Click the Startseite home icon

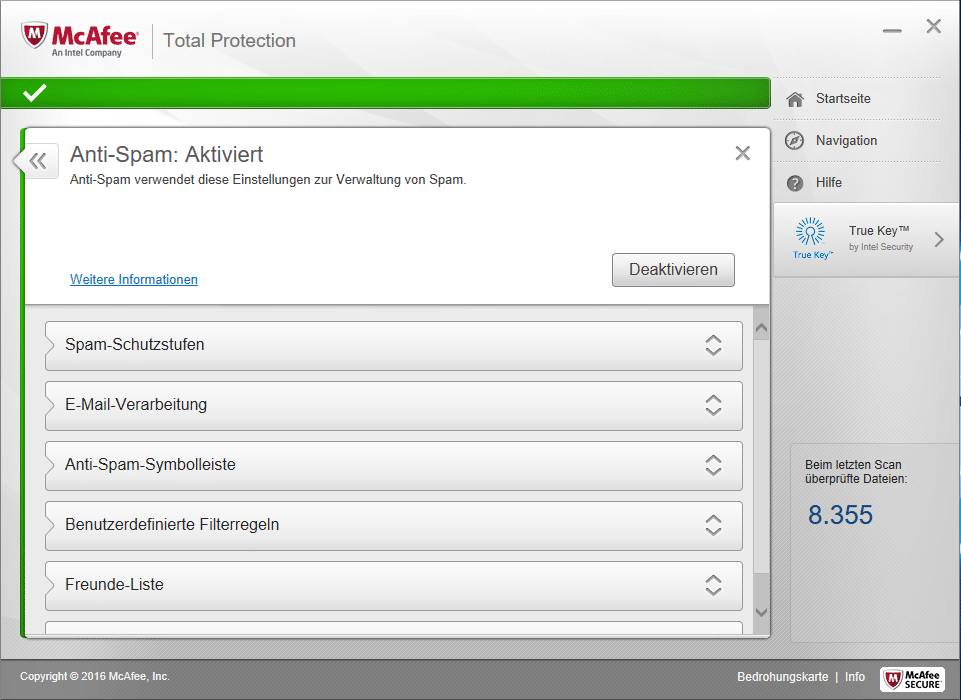coord(795,99)
